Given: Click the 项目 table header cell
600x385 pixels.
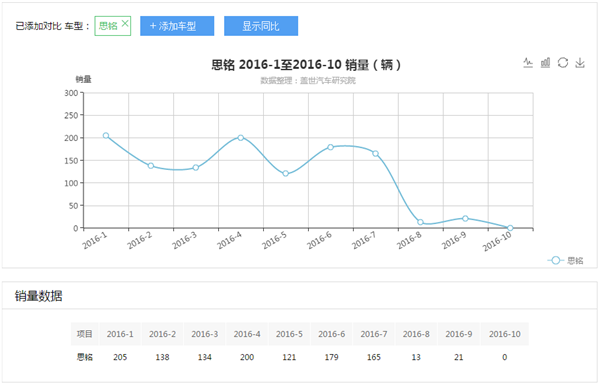Looking at the screenshot, I should pyautogui.click(x=85, y=334).
